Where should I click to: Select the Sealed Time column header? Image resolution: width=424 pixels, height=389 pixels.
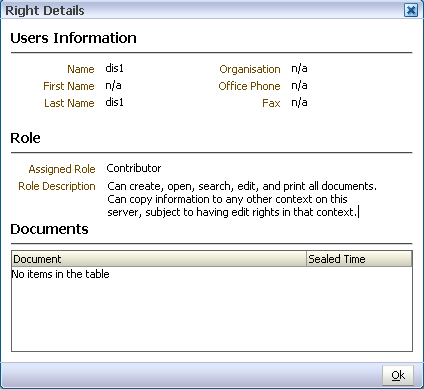(x=359, y=259)
